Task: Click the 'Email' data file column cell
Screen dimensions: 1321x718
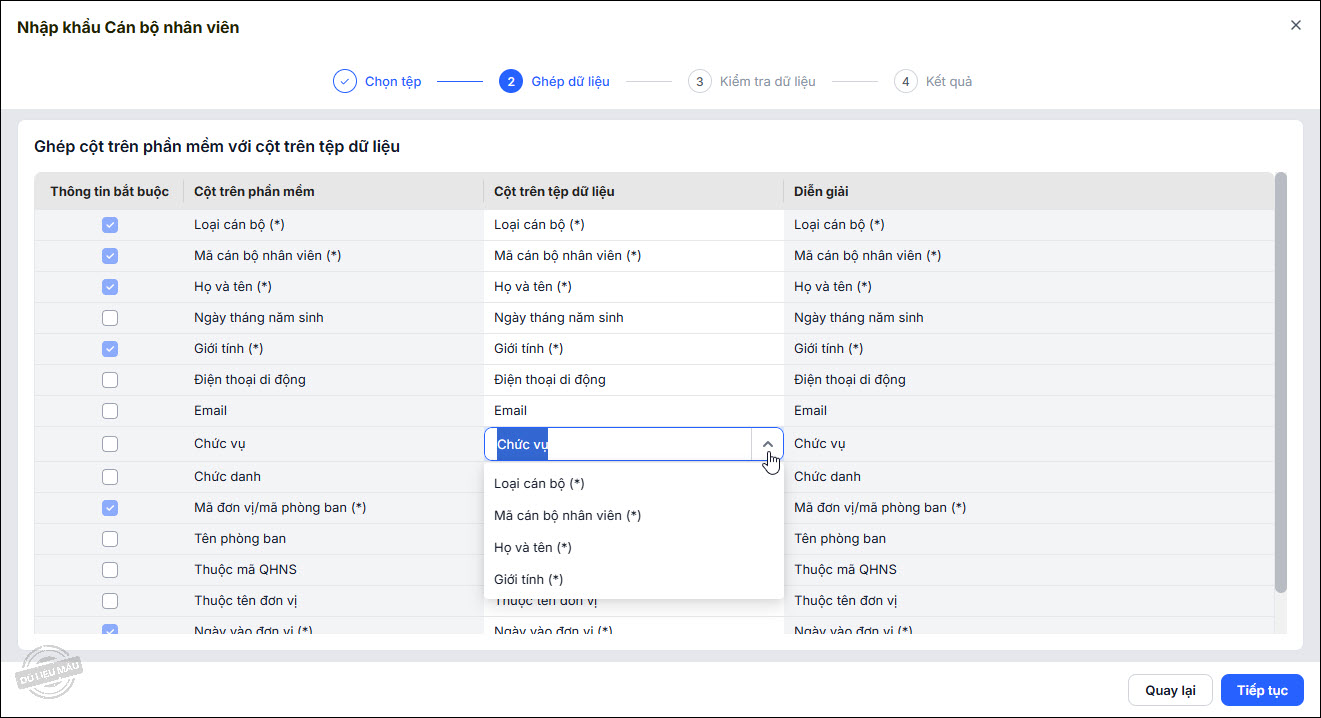Action: coord(632,411)
